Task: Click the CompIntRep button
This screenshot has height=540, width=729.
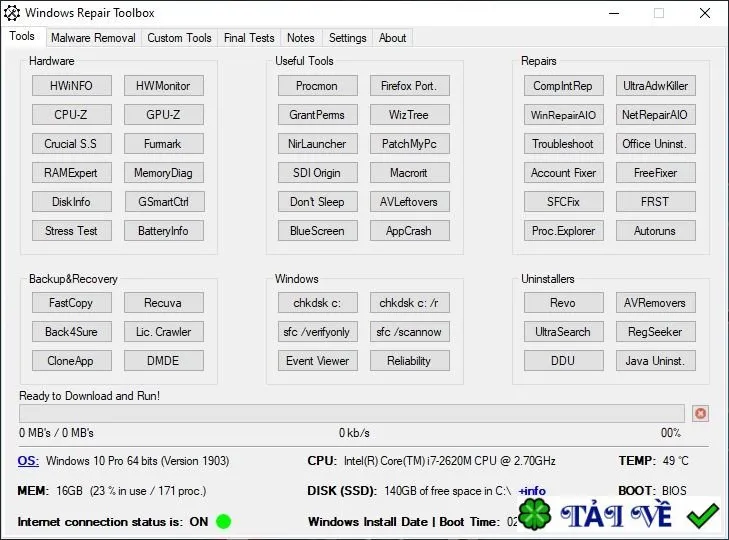Action: click(563, 86)
